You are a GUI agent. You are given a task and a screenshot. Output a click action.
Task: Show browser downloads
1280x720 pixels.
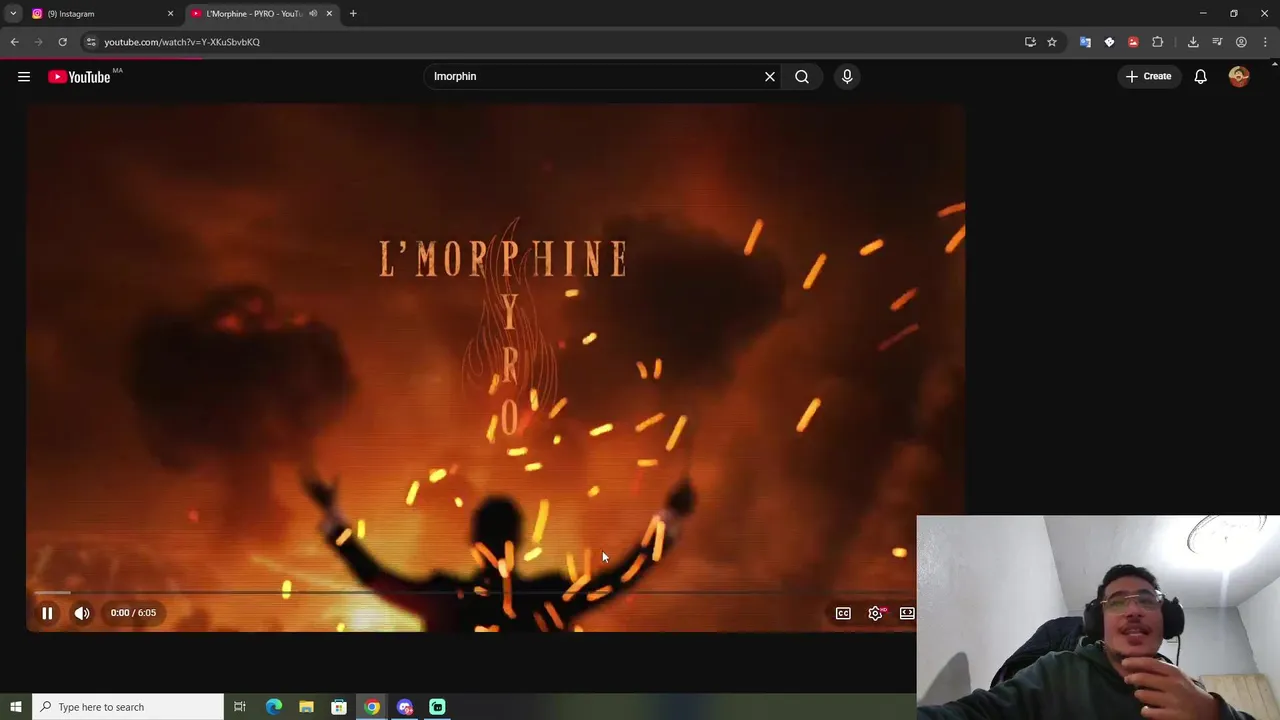click(x=1193, y=42)
